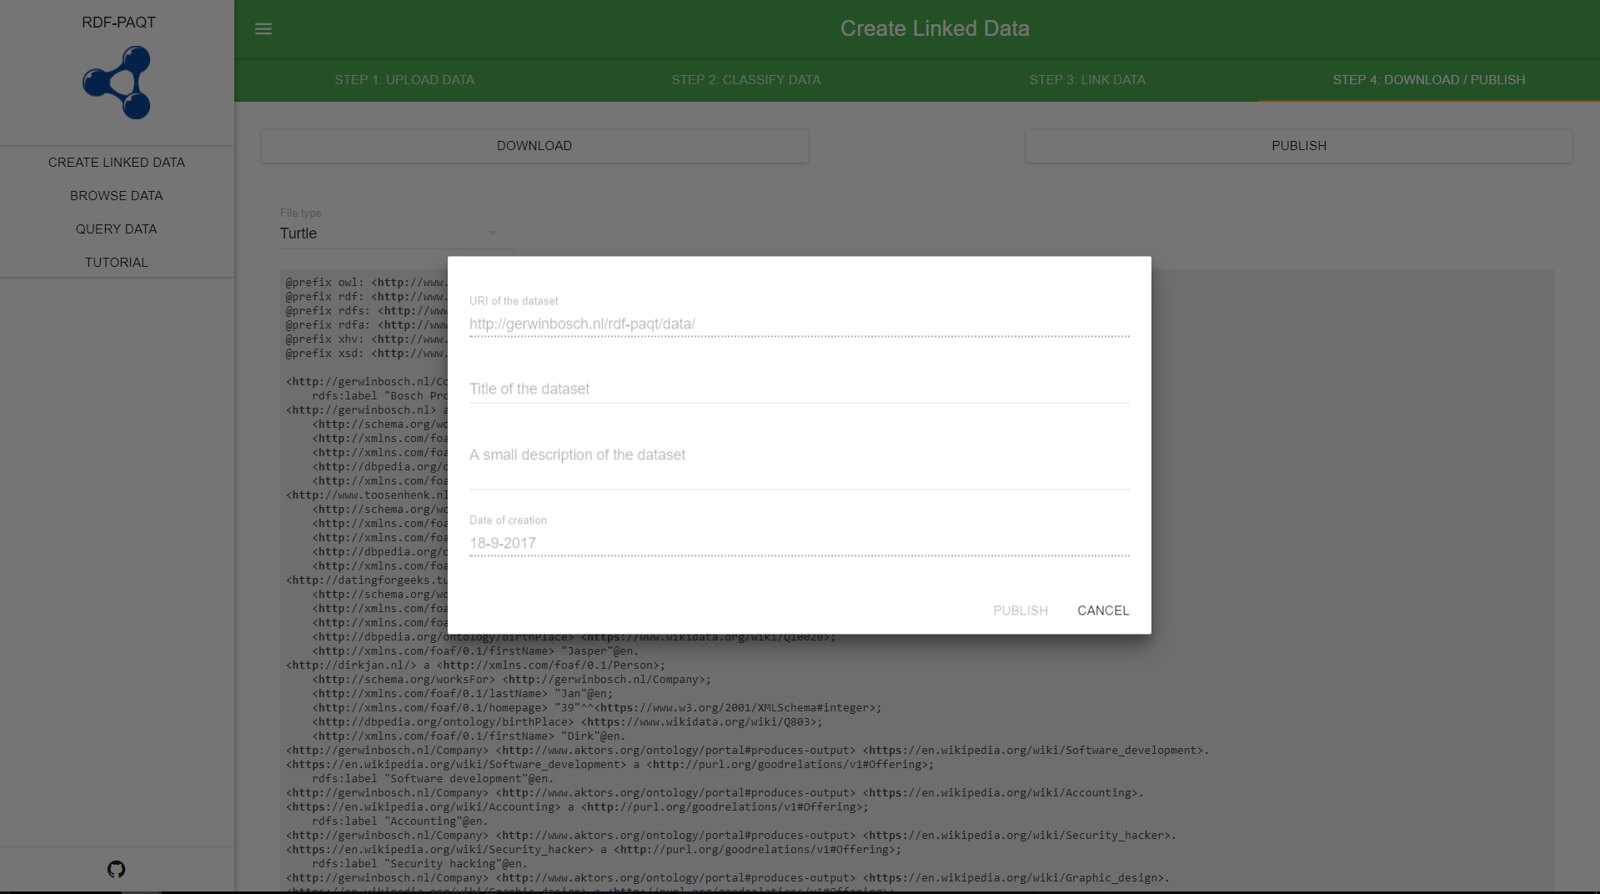1600x894 pixels.
Task: Click the Download button
Action: click(535, 146)
